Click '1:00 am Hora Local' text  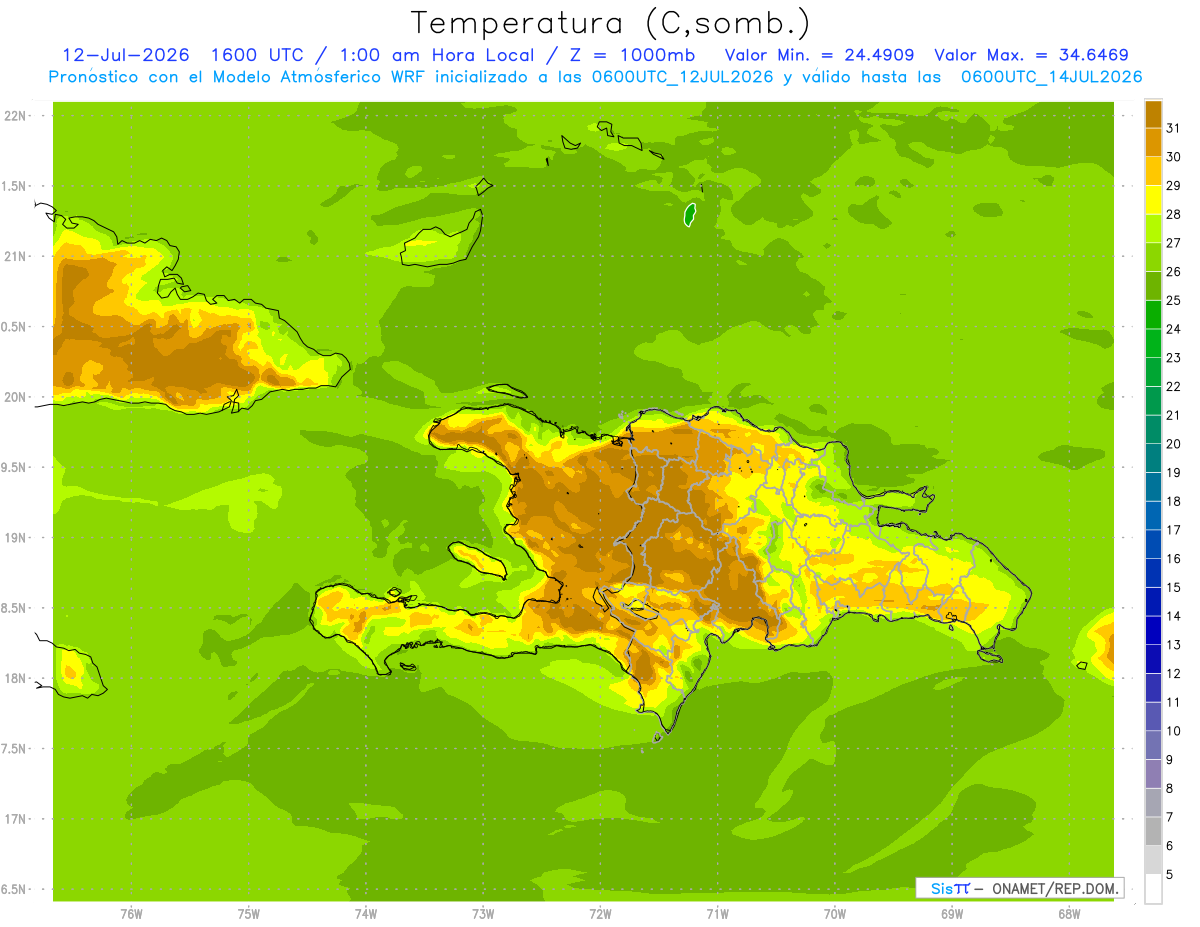click(437, 55)
